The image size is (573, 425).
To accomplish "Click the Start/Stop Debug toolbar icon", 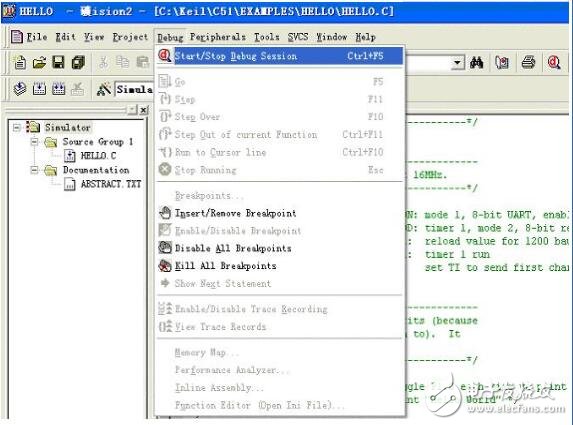I will click(554, 62).
